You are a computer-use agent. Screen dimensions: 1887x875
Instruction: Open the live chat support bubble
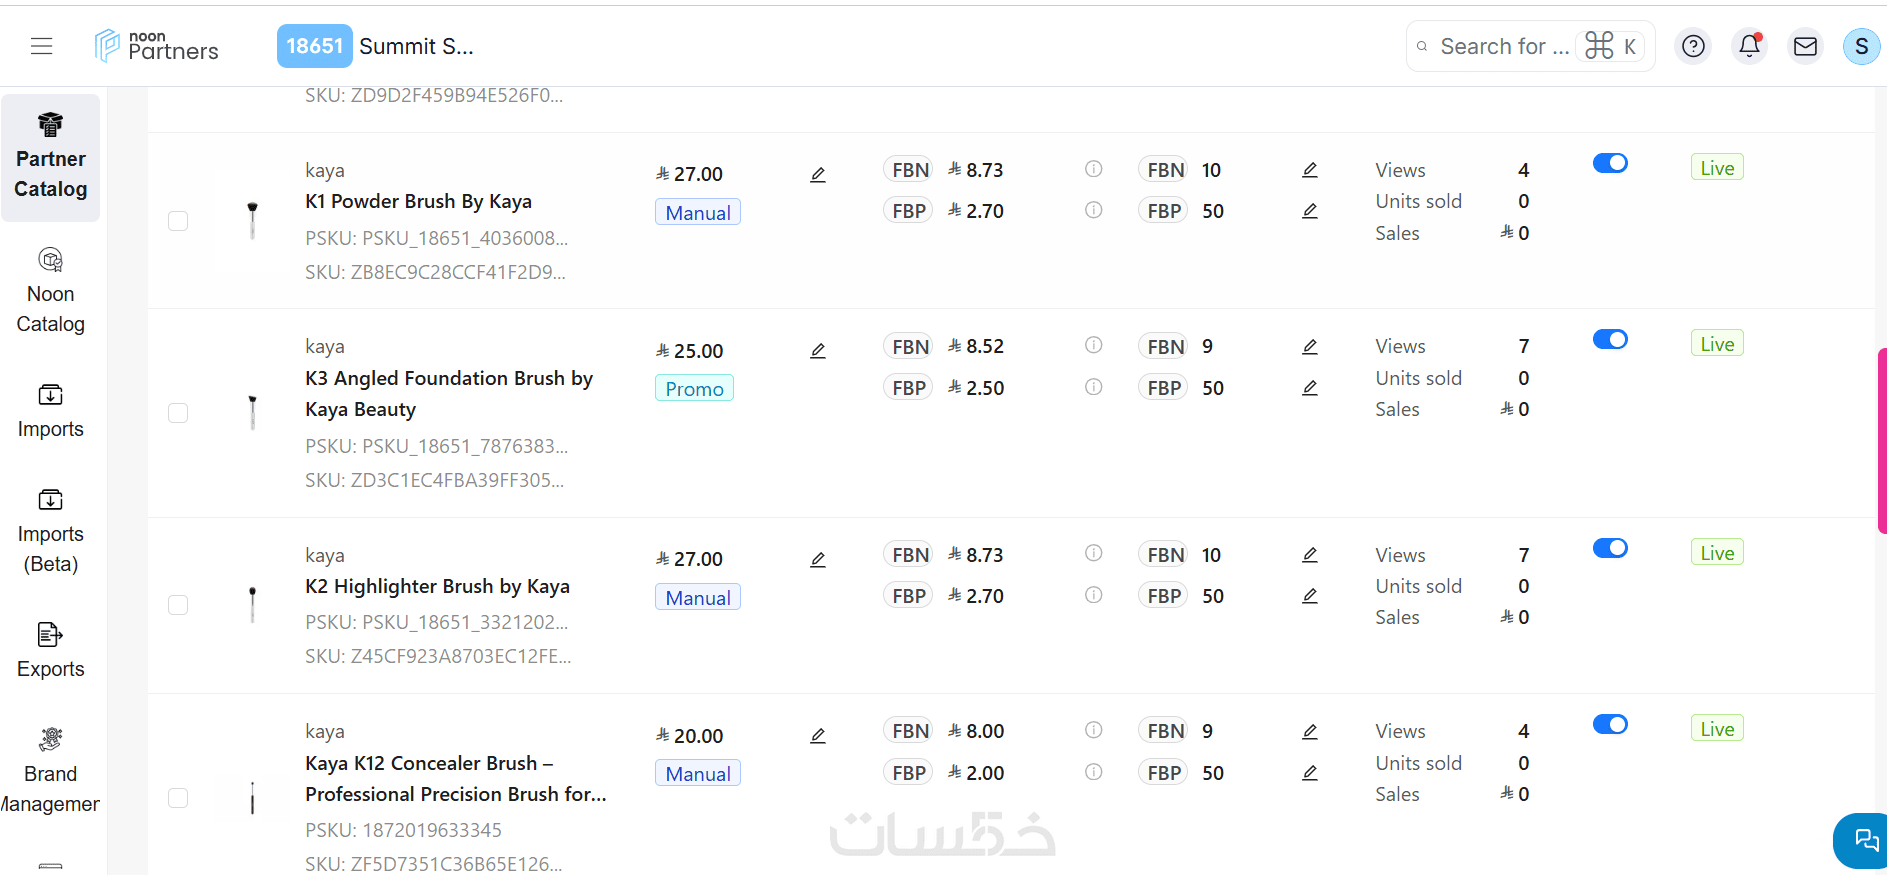(x=1864, y=840)
